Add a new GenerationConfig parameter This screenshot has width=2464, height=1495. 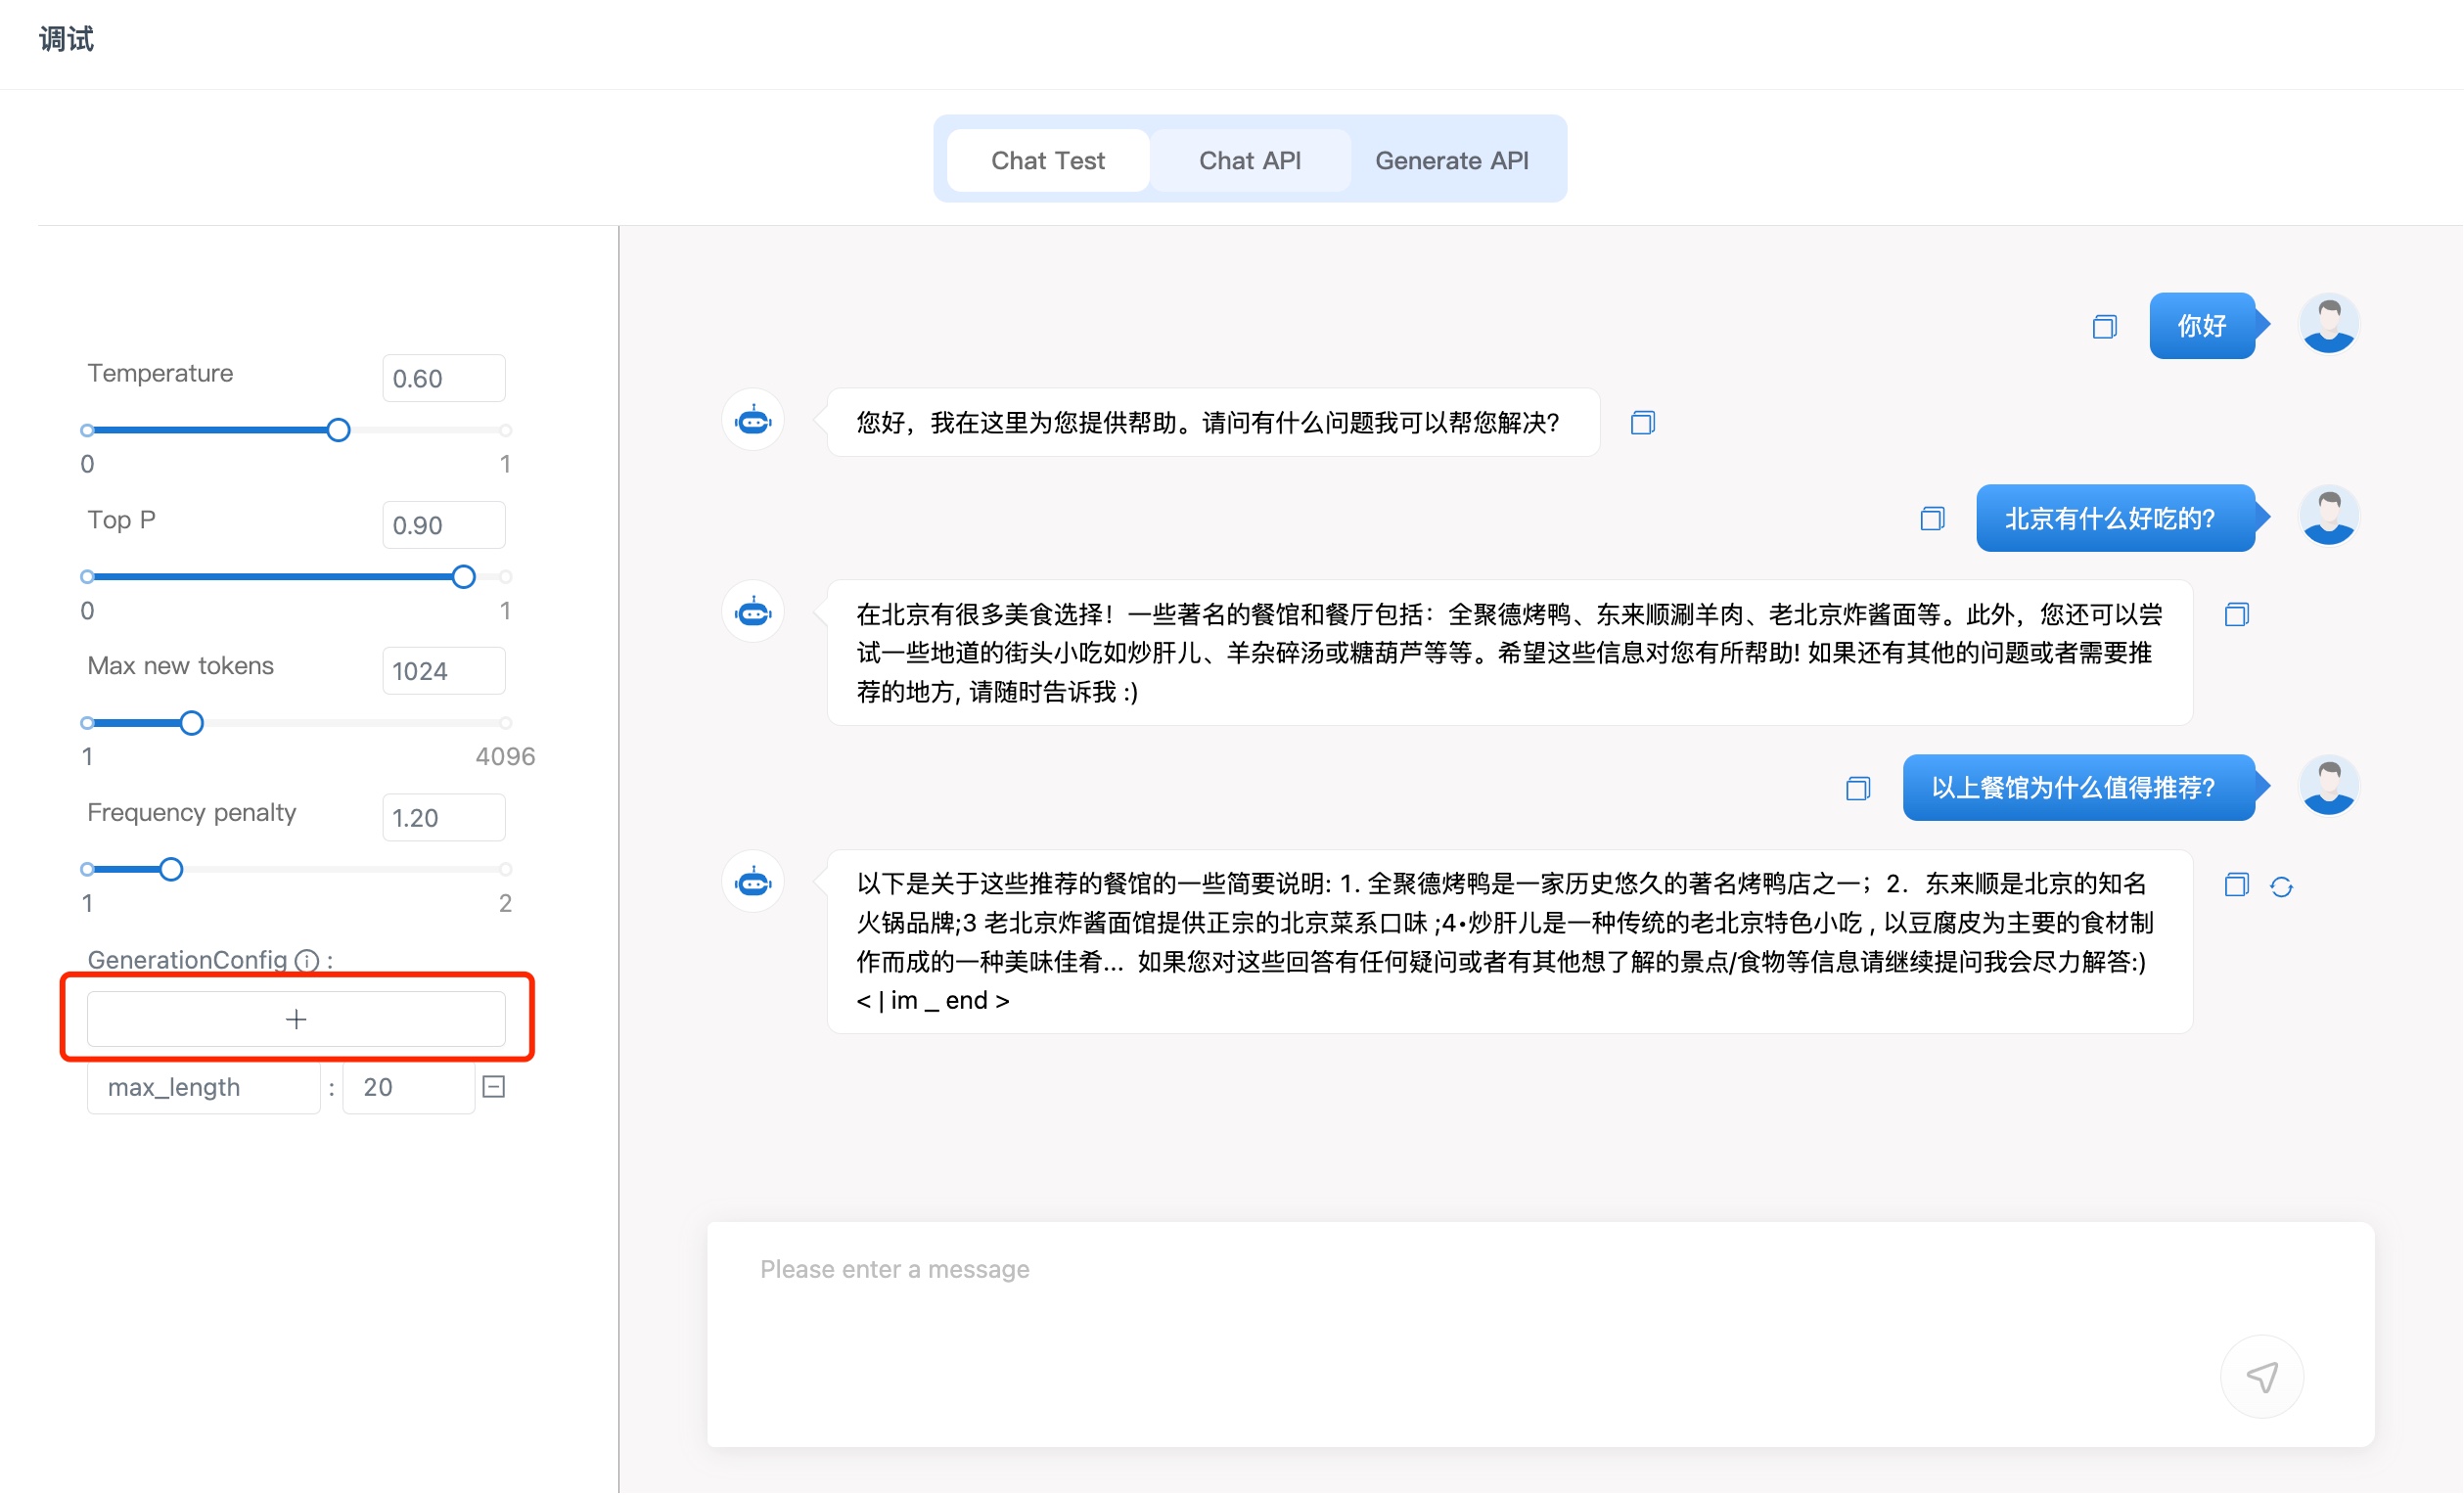click(x=296, y=1020)
